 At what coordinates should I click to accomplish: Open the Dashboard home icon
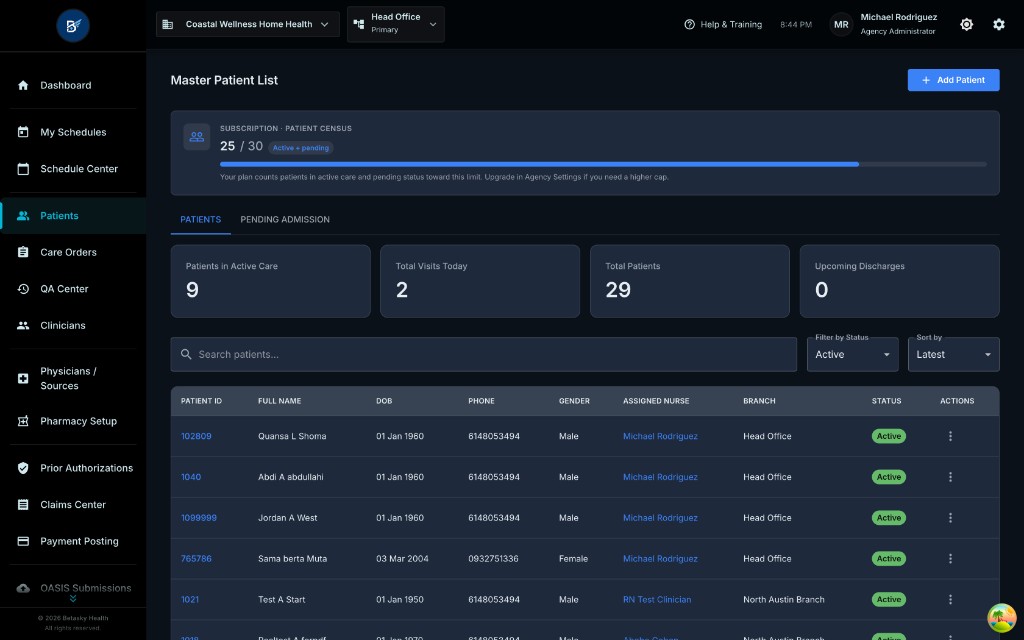click(x=23, y=86)
